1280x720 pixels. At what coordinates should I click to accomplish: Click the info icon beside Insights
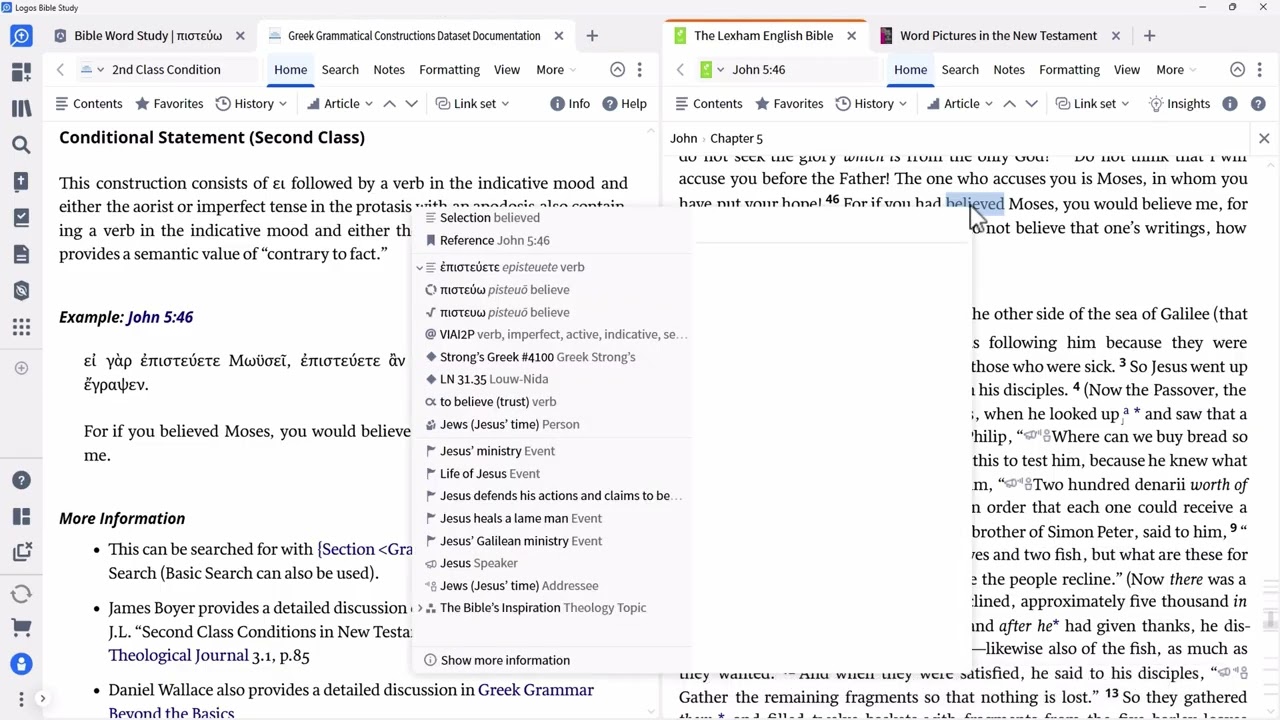click(1230, 104)
